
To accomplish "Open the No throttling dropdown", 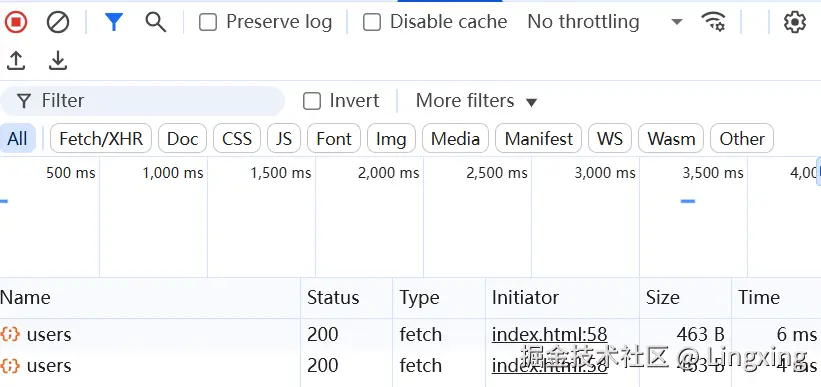I will point(605,22).
